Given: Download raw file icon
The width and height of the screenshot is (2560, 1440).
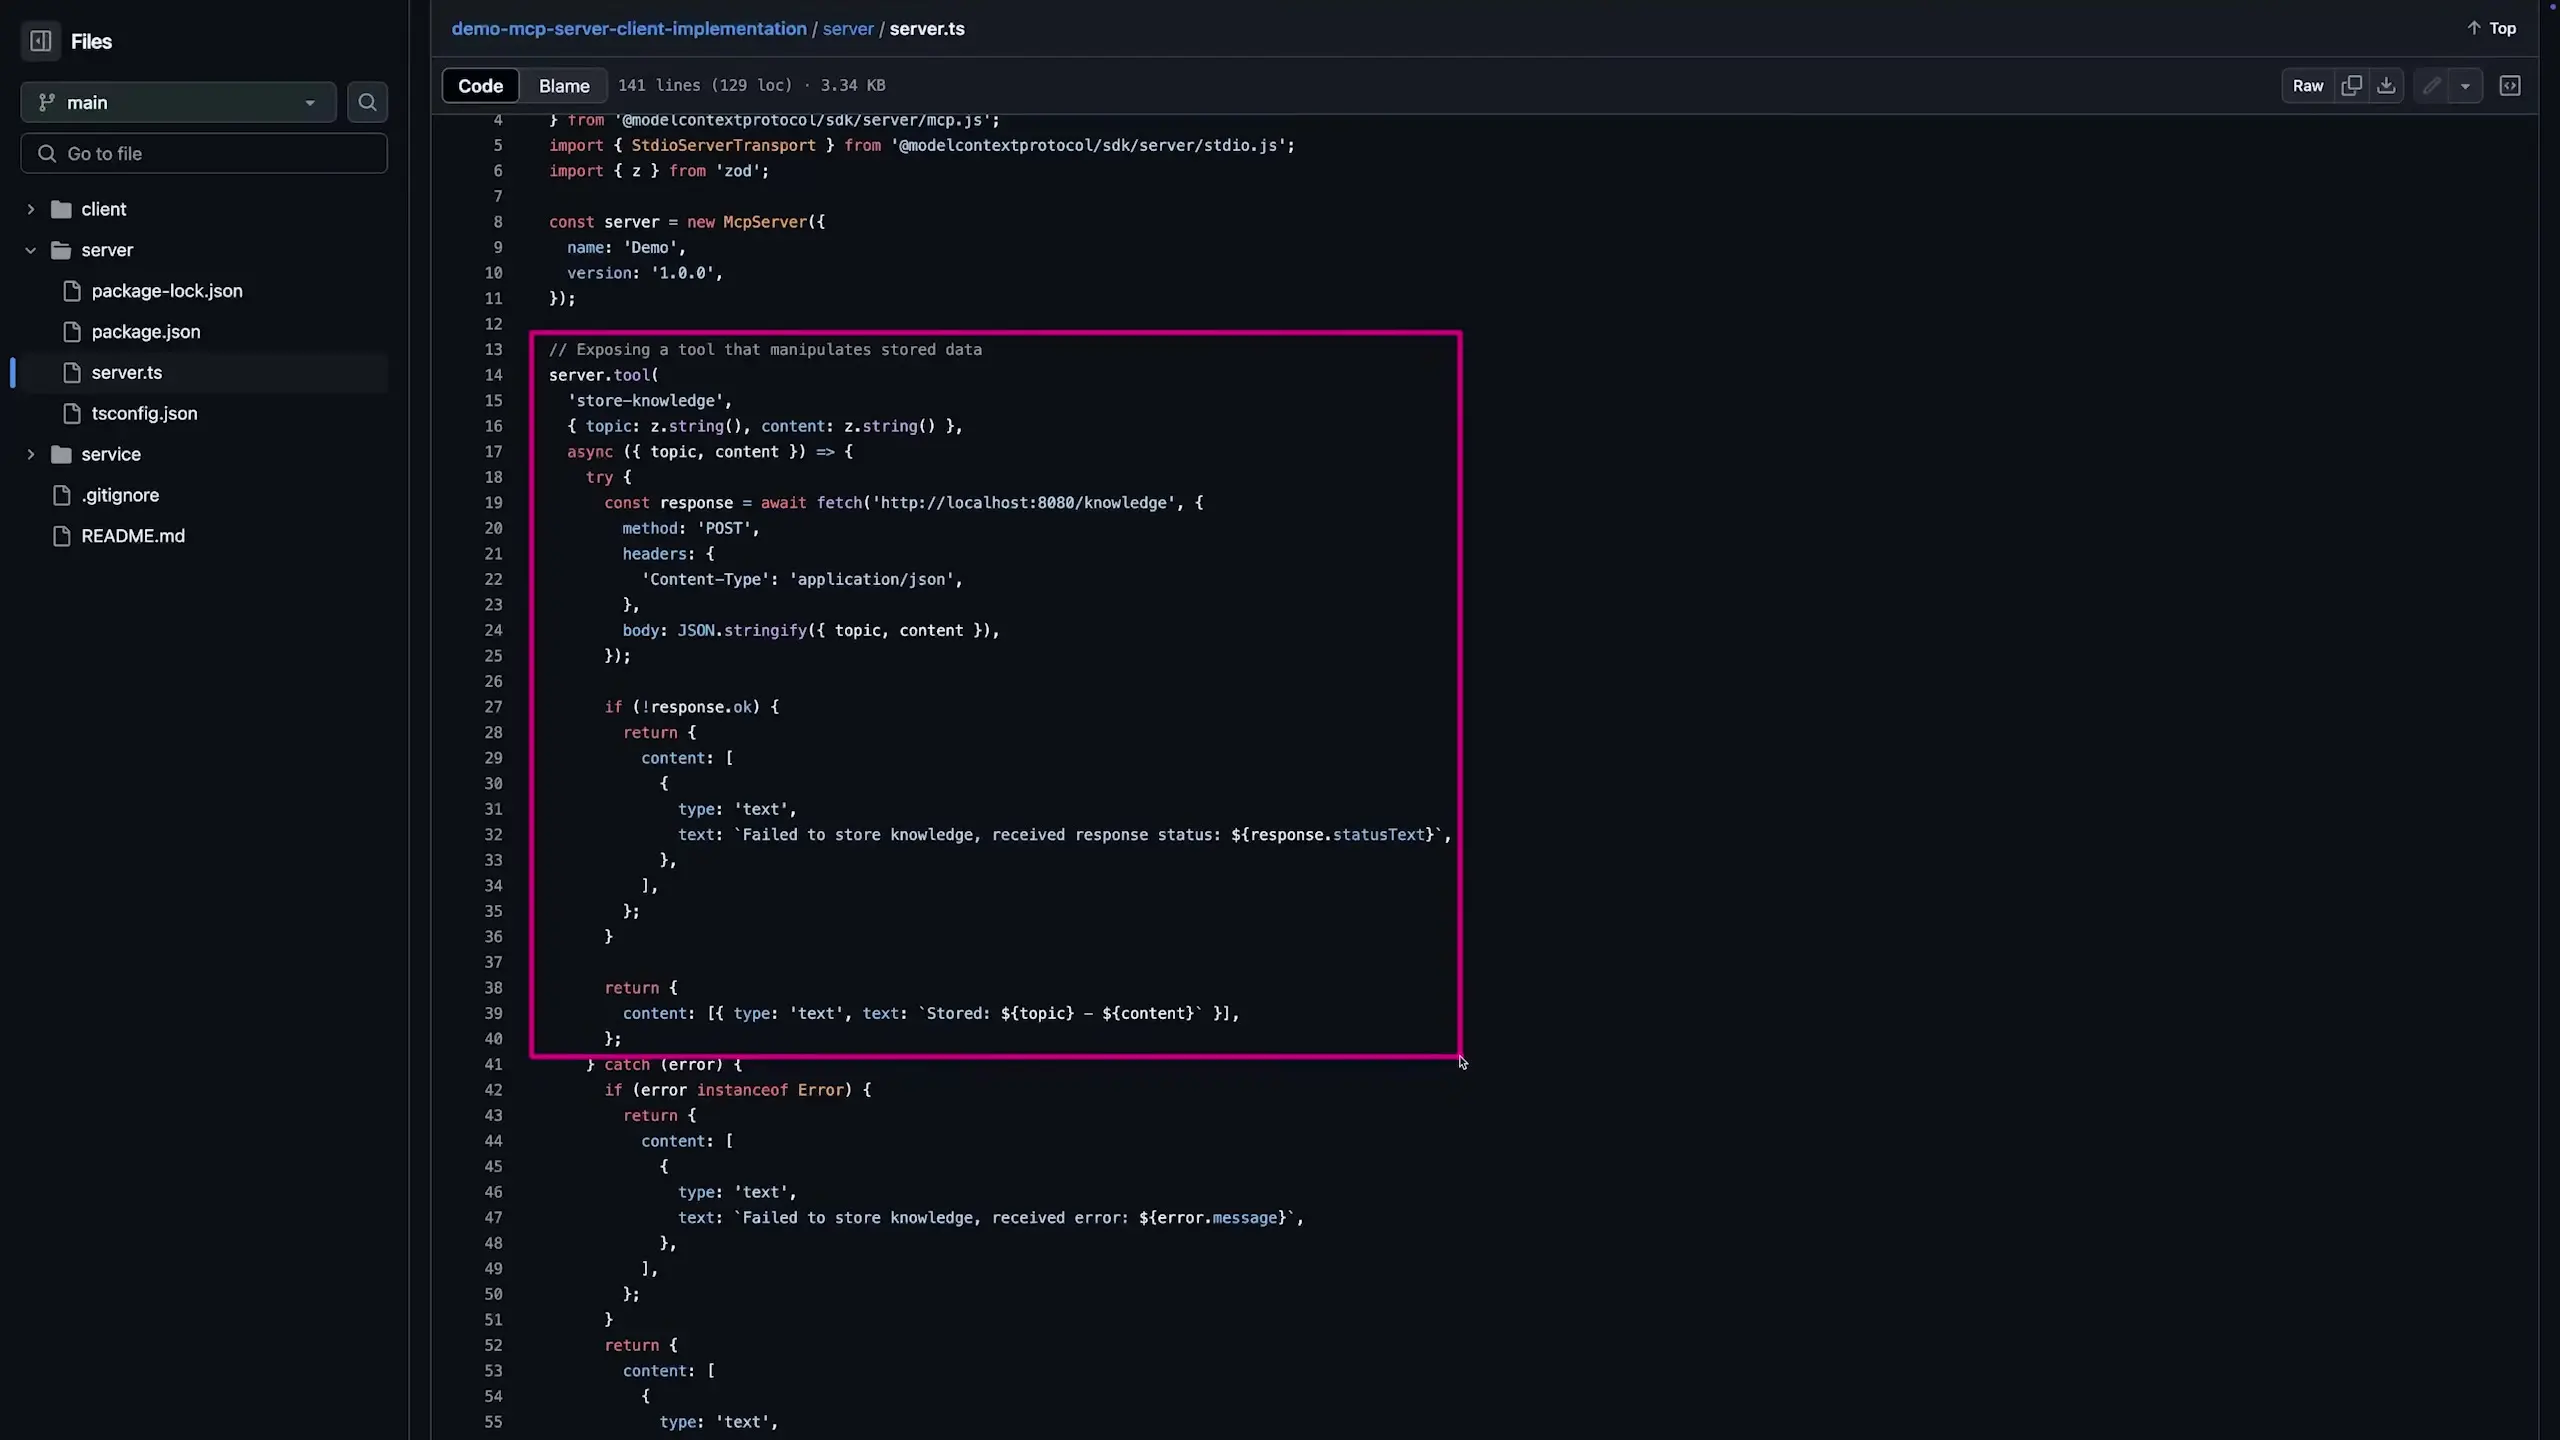Looking at the screenshot, I should [x=2386, y=86].
